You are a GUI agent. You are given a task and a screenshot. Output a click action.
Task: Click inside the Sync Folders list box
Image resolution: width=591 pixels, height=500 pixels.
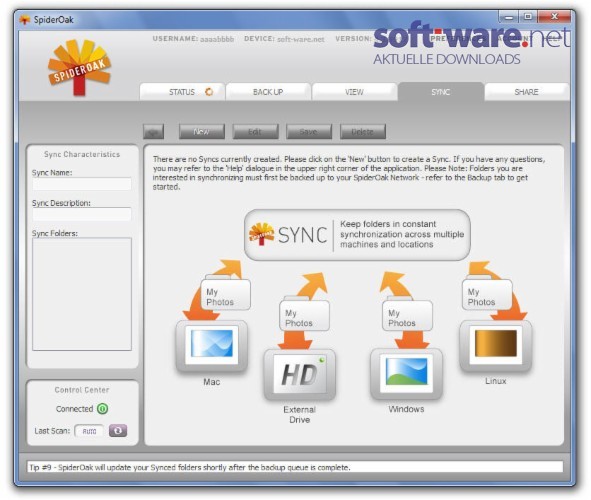click(x=82, y=294)
